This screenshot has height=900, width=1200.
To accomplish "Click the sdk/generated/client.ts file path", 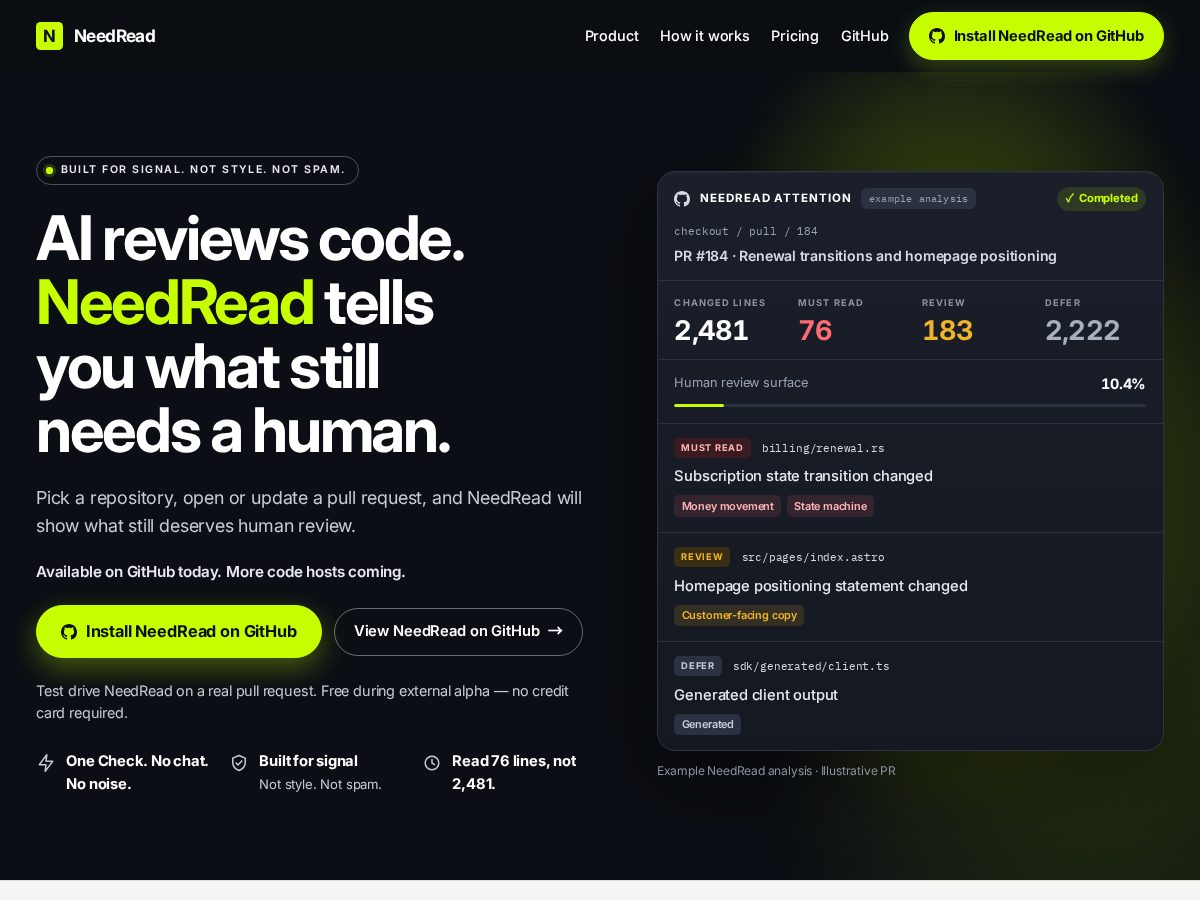I will point(811,666).
